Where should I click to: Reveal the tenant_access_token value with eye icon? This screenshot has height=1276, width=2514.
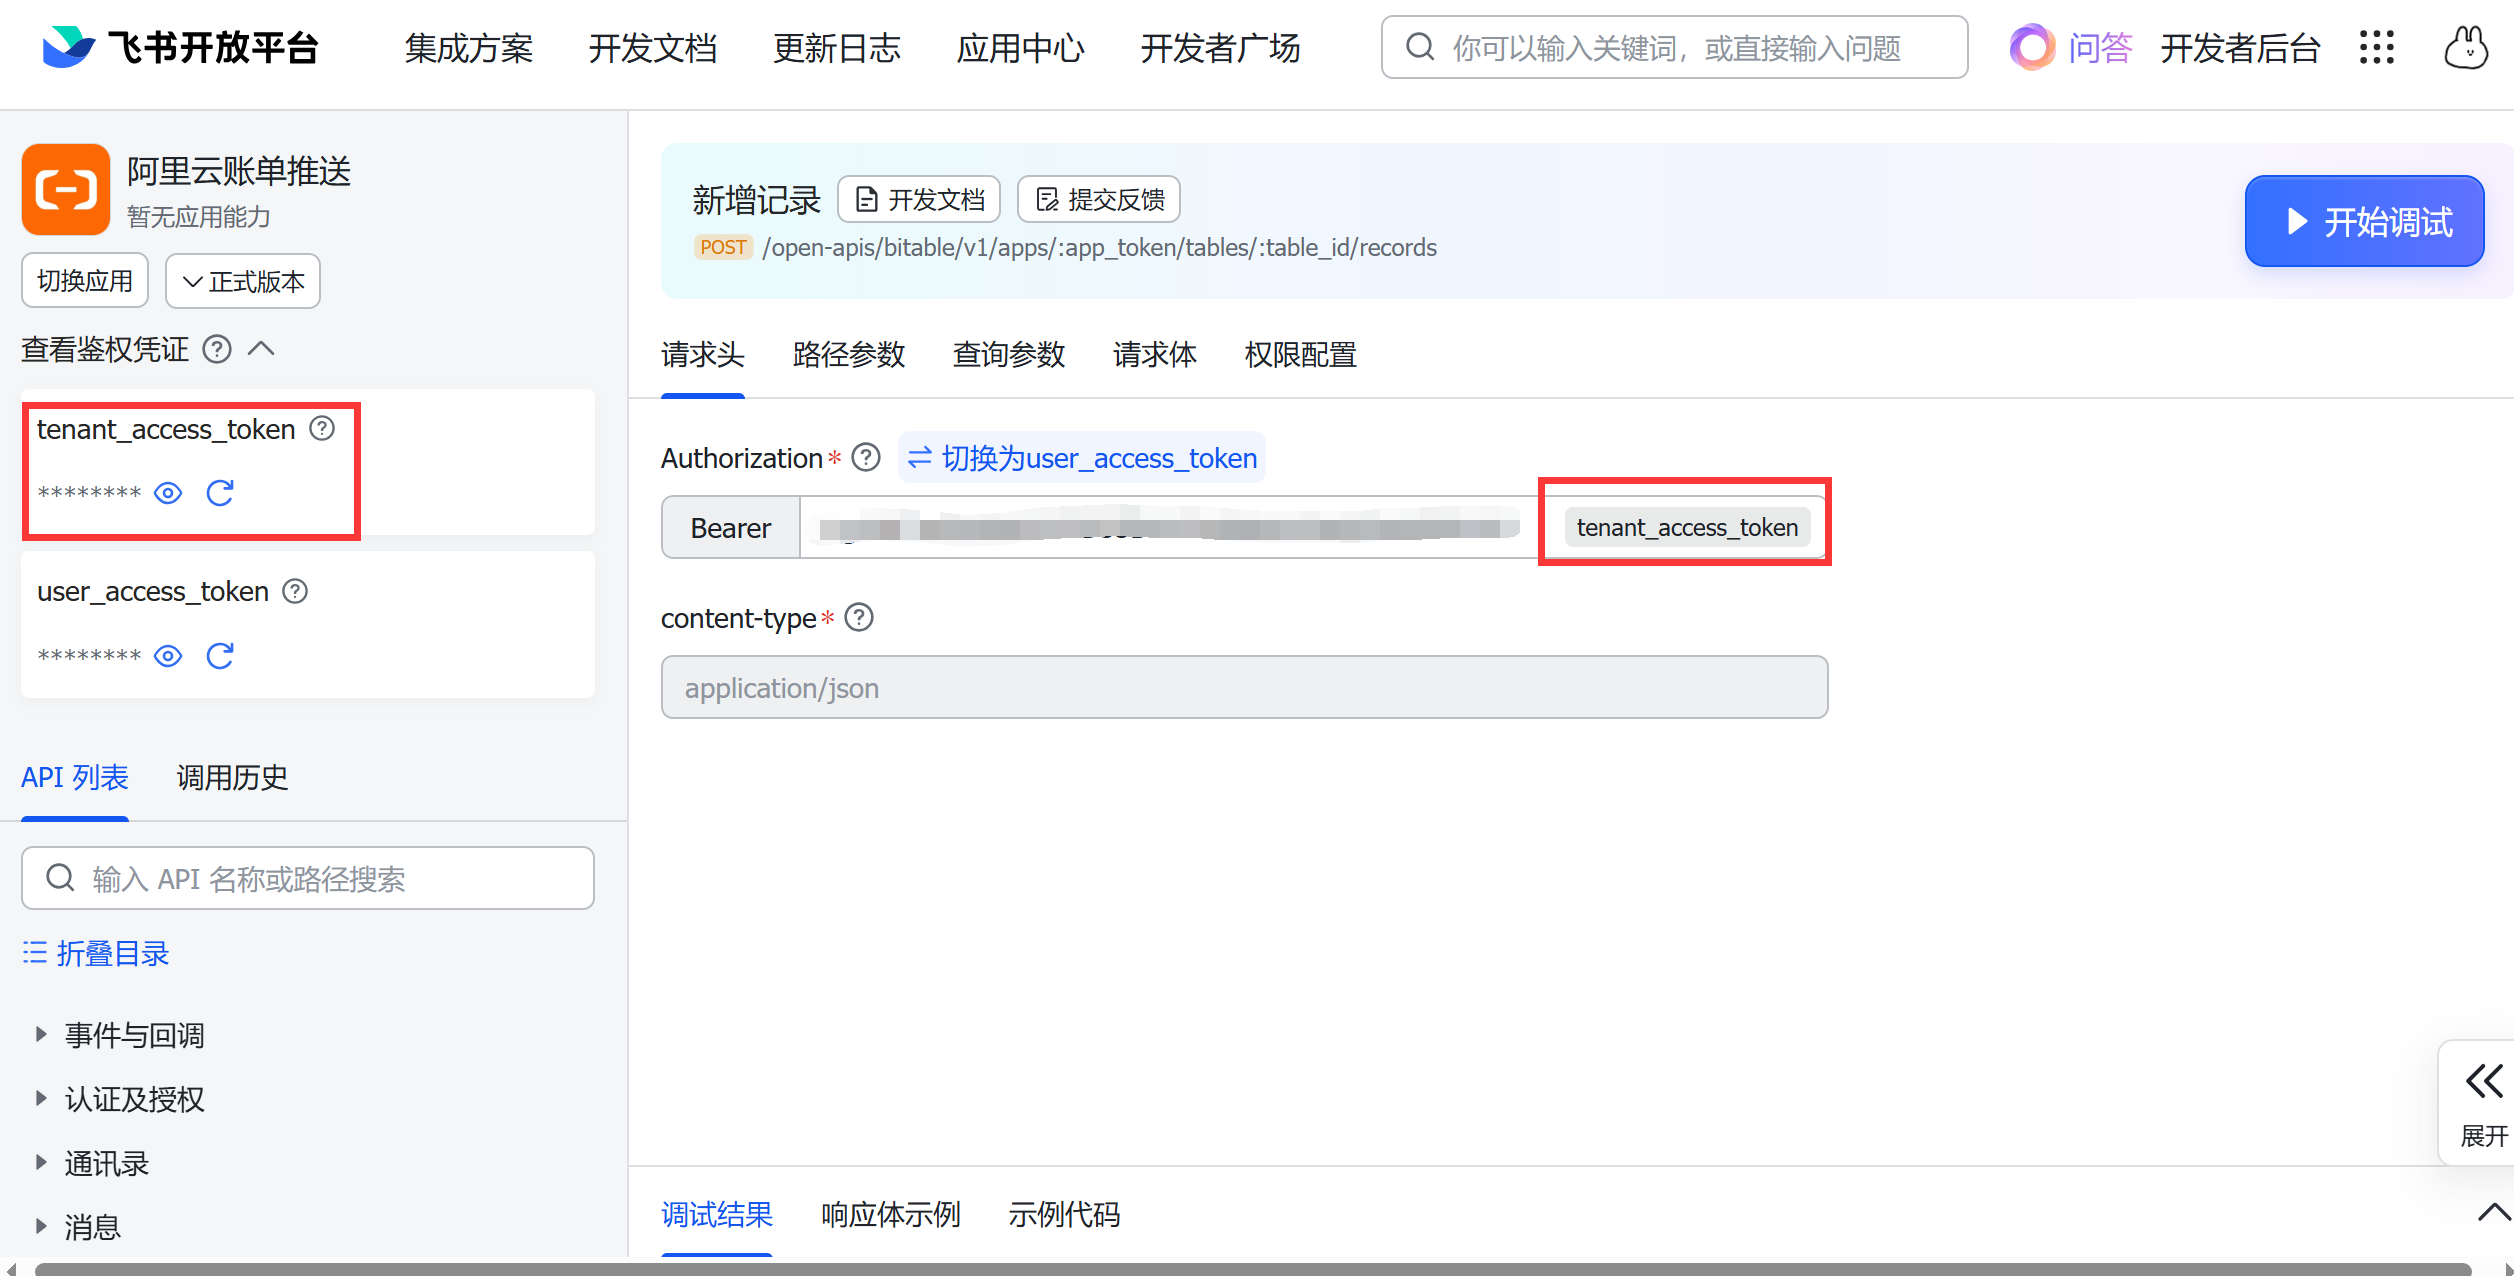[168, 493]
